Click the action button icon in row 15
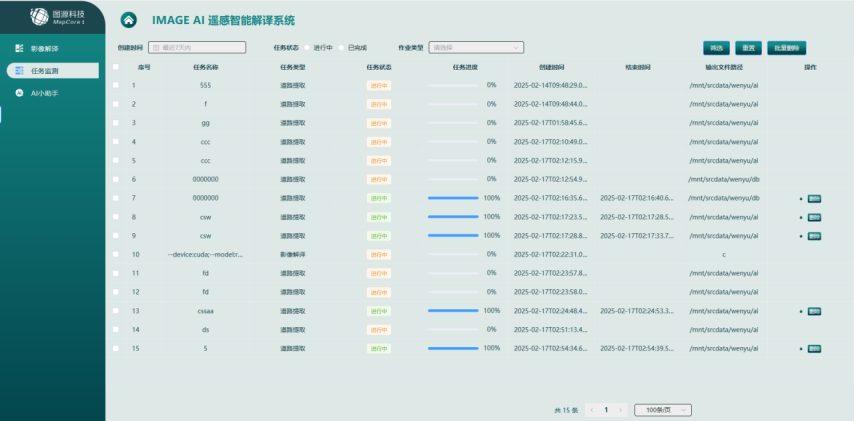Viewport: 855px width, 421px height. (814, 349)
